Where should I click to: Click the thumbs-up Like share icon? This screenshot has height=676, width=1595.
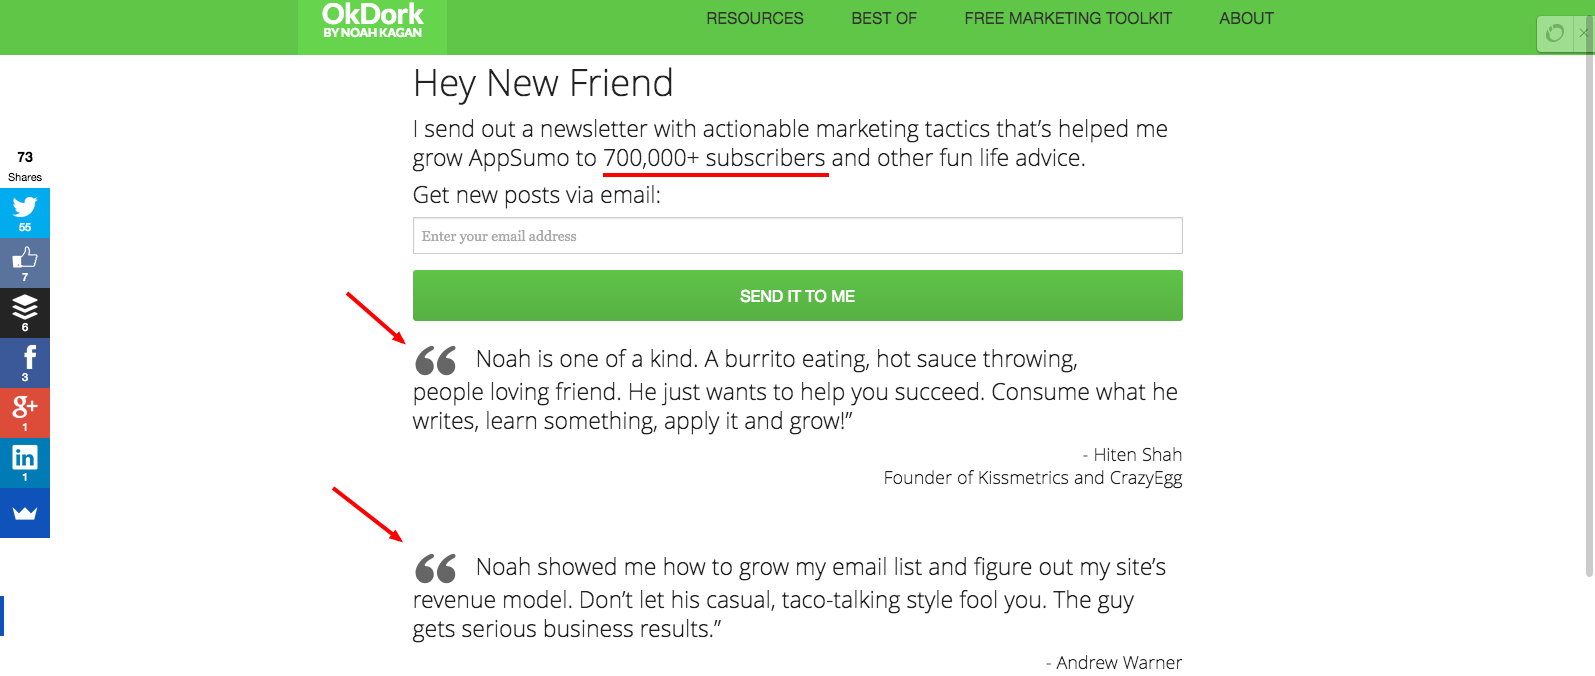click(x=25, y=263)
